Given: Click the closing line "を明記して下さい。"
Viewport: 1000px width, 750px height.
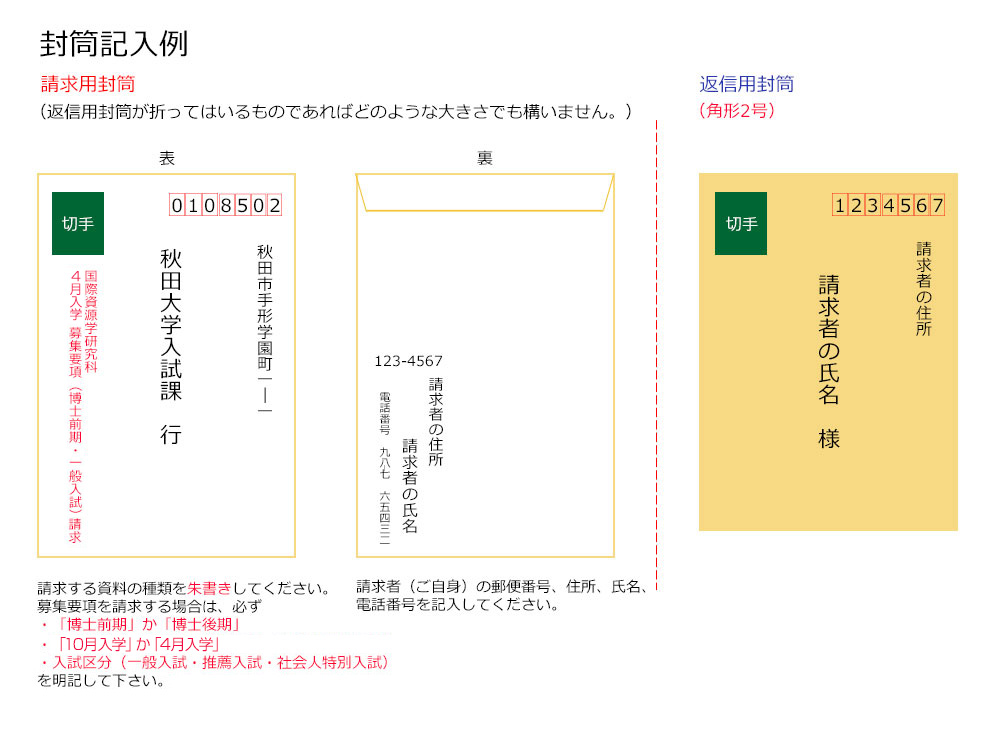Looking at the screenshot, I should click(x=101, y=681).
